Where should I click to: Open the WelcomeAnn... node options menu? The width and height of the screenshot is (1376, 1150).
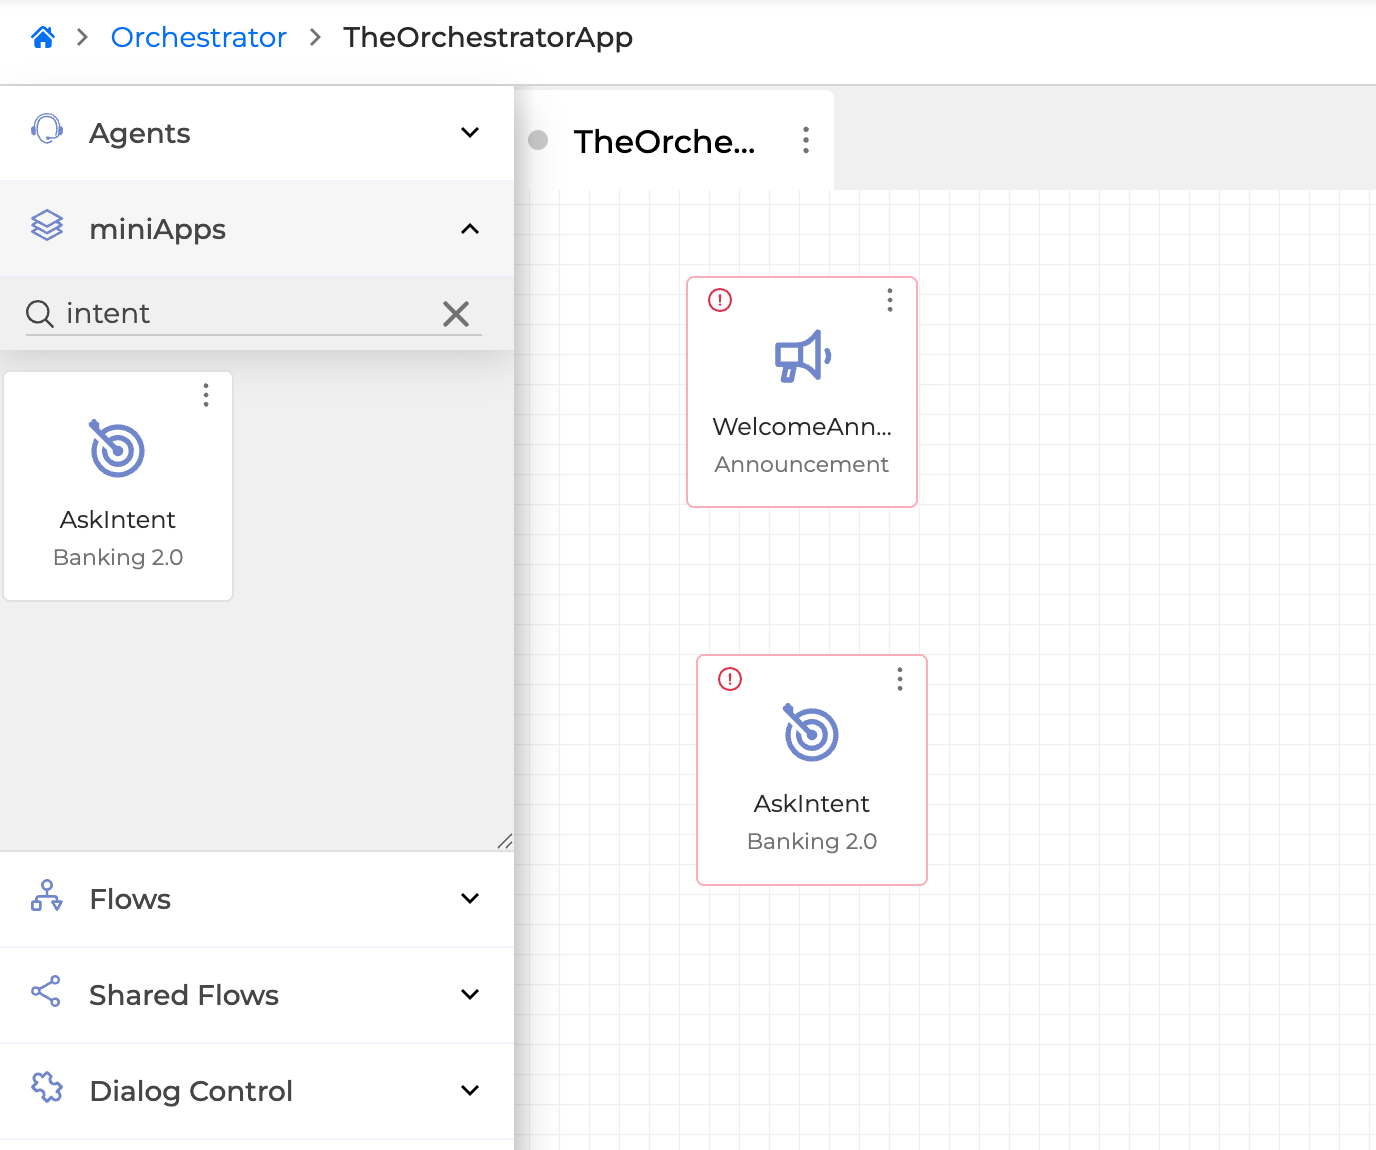pos(890,300)
